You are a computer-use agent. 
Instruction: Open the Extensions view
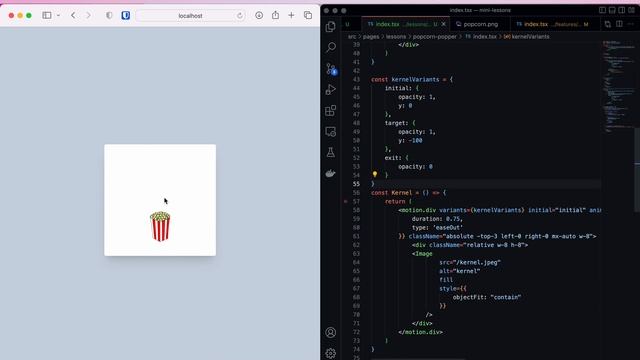tap(331, 111)
